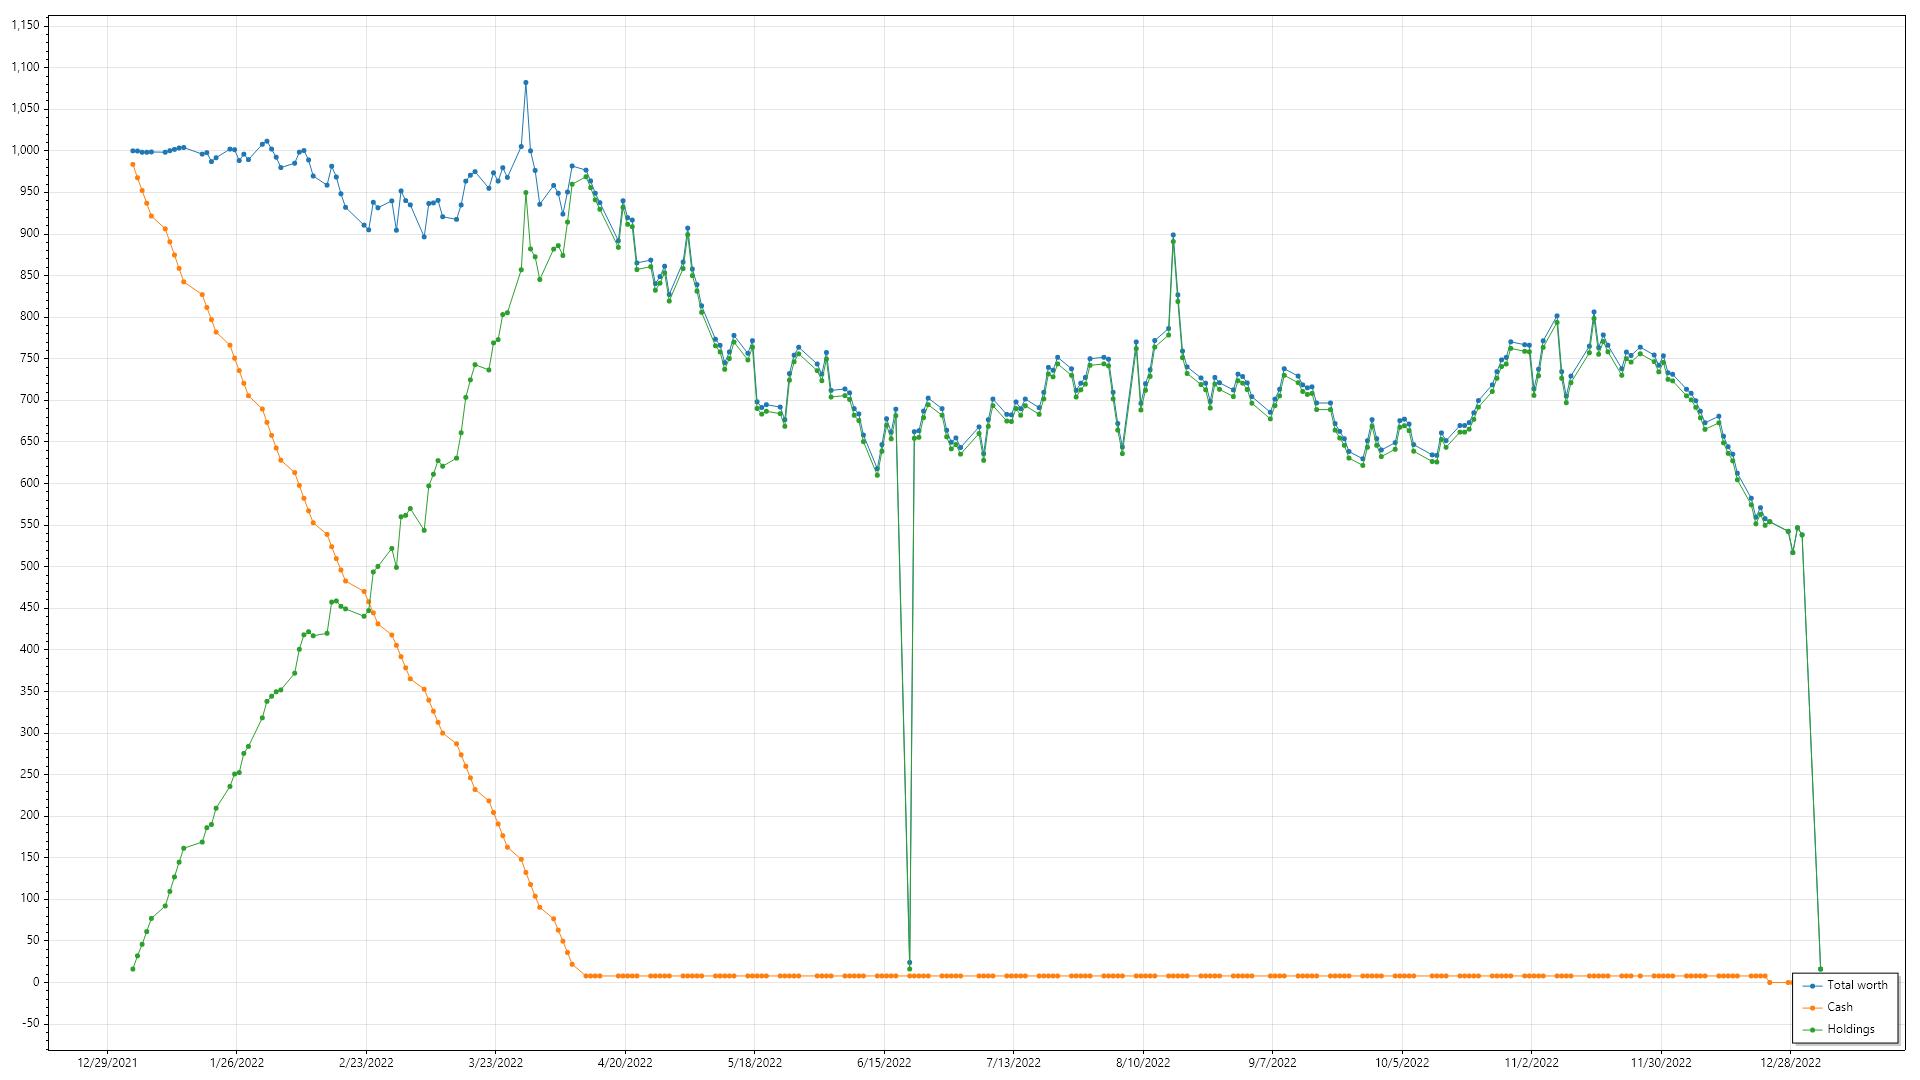Click the final Holdings point near zero
1920x1080 pixels.
pos(1820,969)
